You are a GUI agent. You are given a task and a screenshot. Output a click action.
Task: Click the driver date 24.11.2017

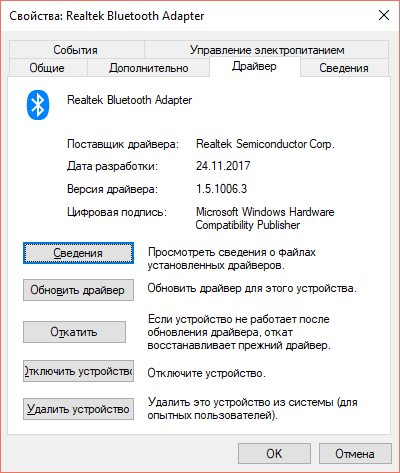(223, 166)
